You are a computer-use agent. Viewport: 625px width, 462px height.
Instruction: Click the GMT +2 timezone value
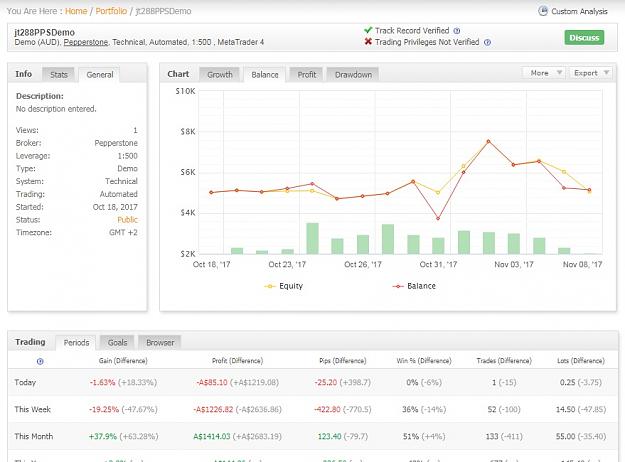click(123, 232)
